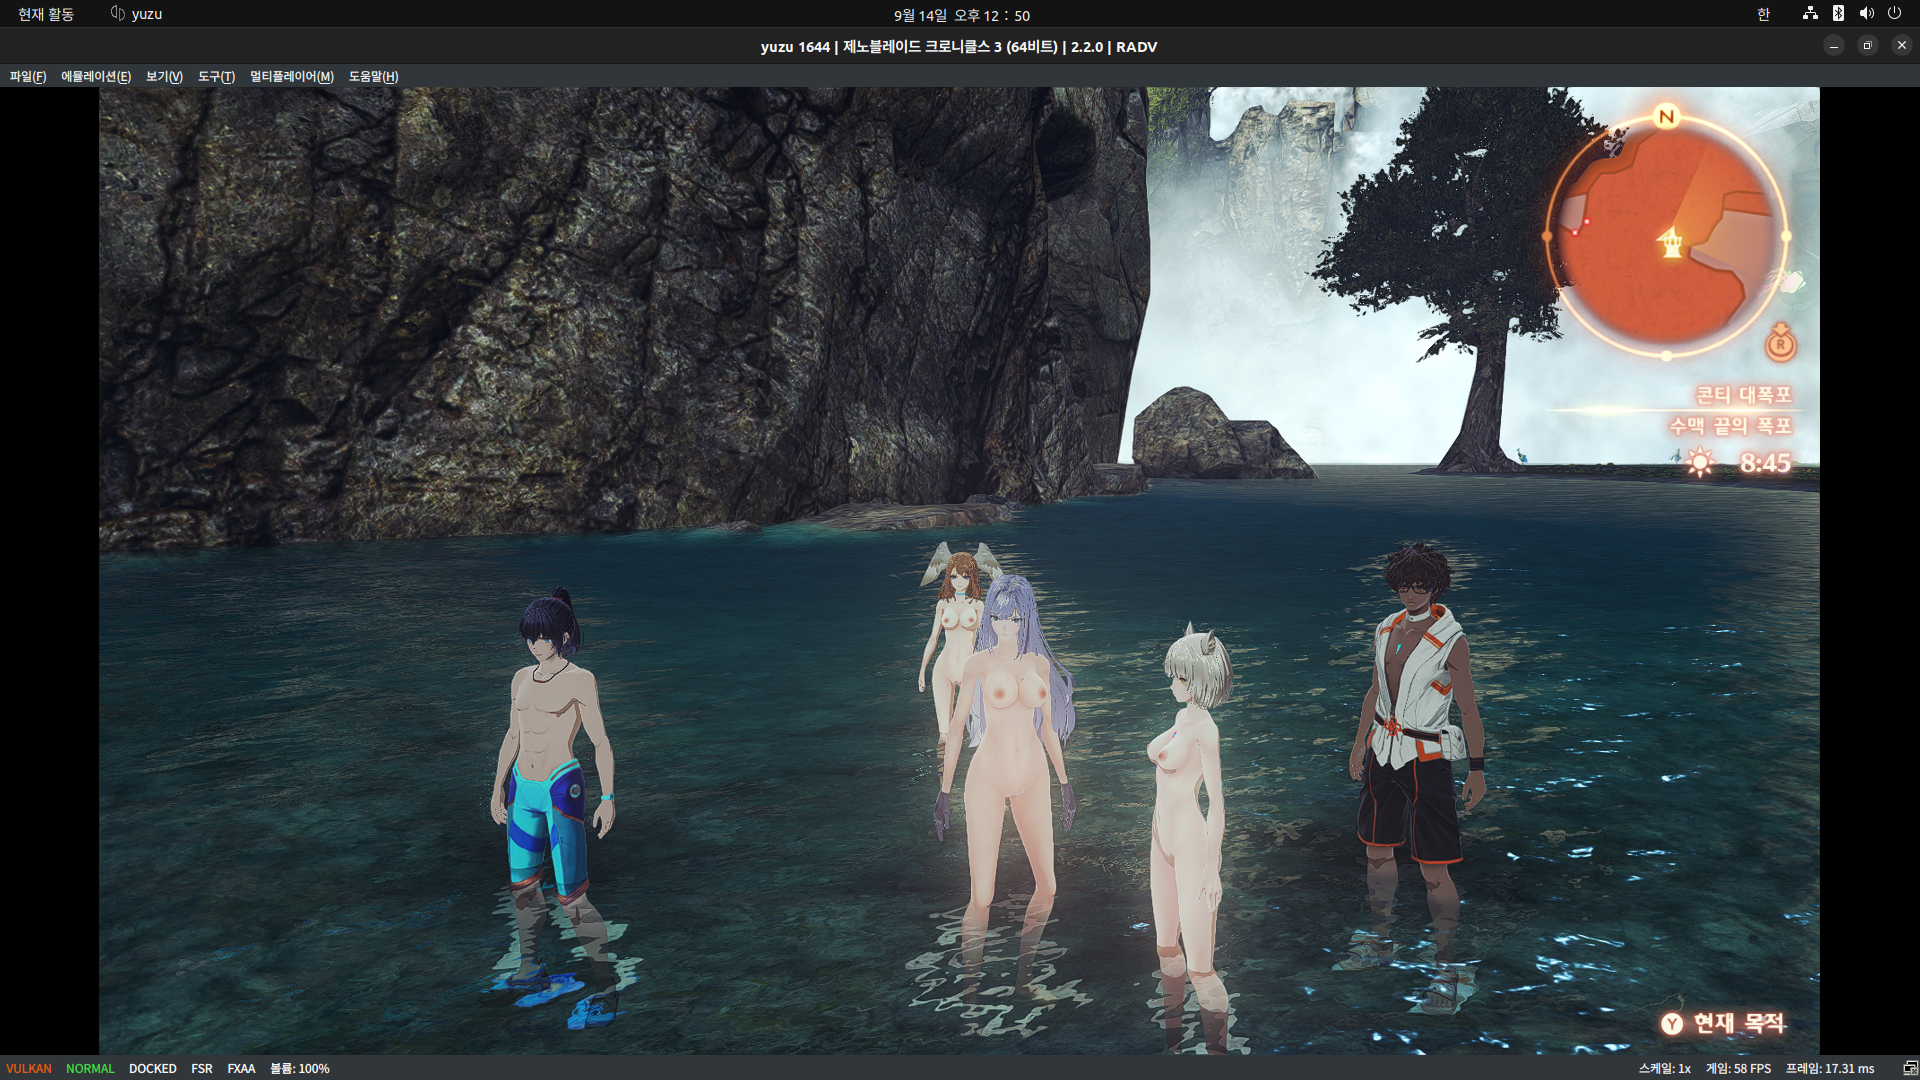1920x1080 pixels.
Task: Click the circular minimap
Action: (1666, 236)
